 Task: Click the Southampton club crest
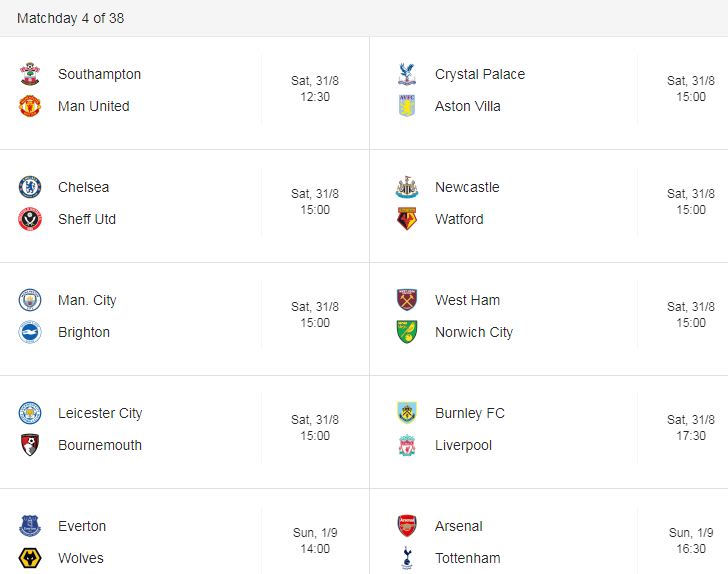coord(30,74)
